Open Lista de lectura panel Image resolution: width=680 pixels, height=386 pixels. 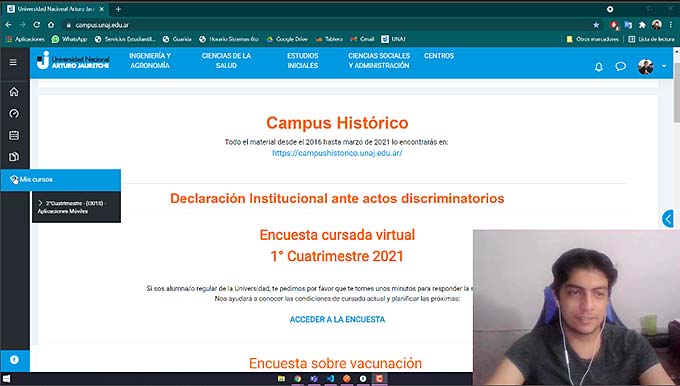pyautogui.click(x=651, y=39)
